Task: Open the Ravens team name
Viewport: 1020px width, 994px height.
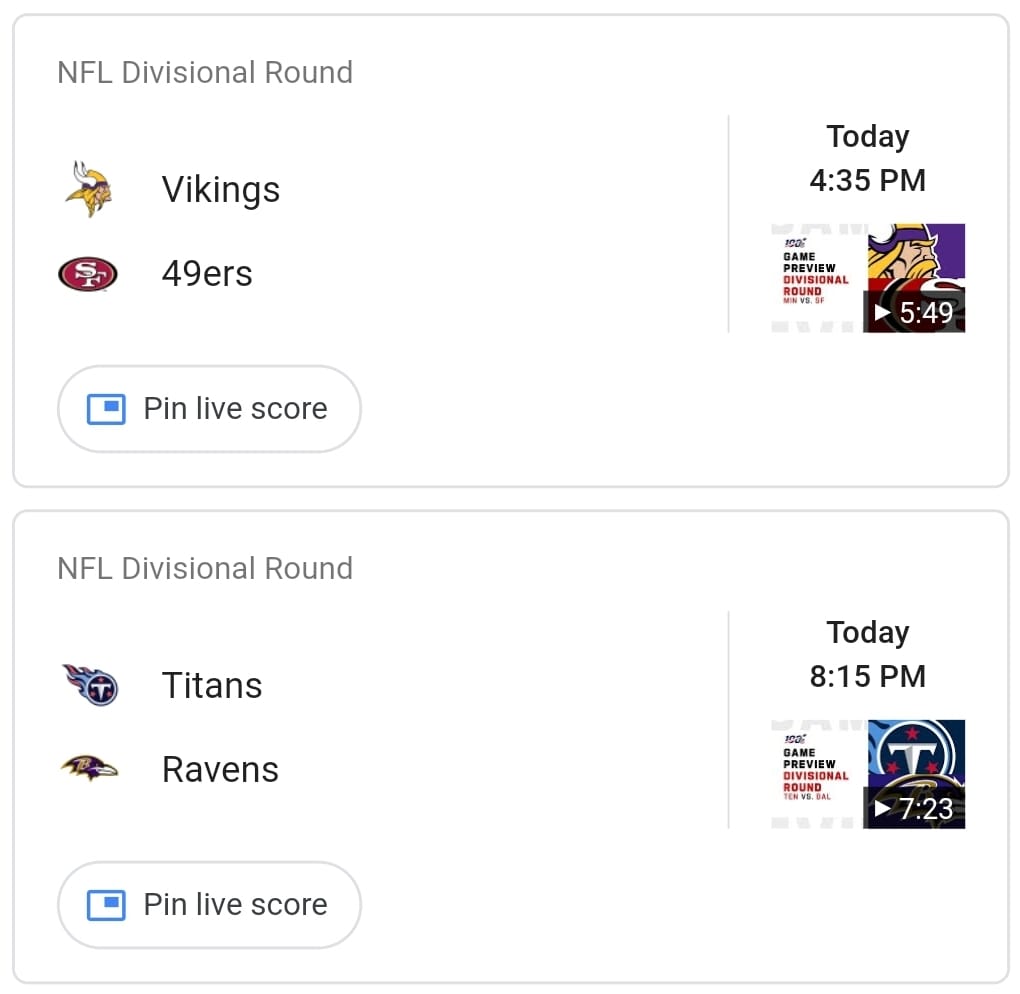Action: (220, 770)
